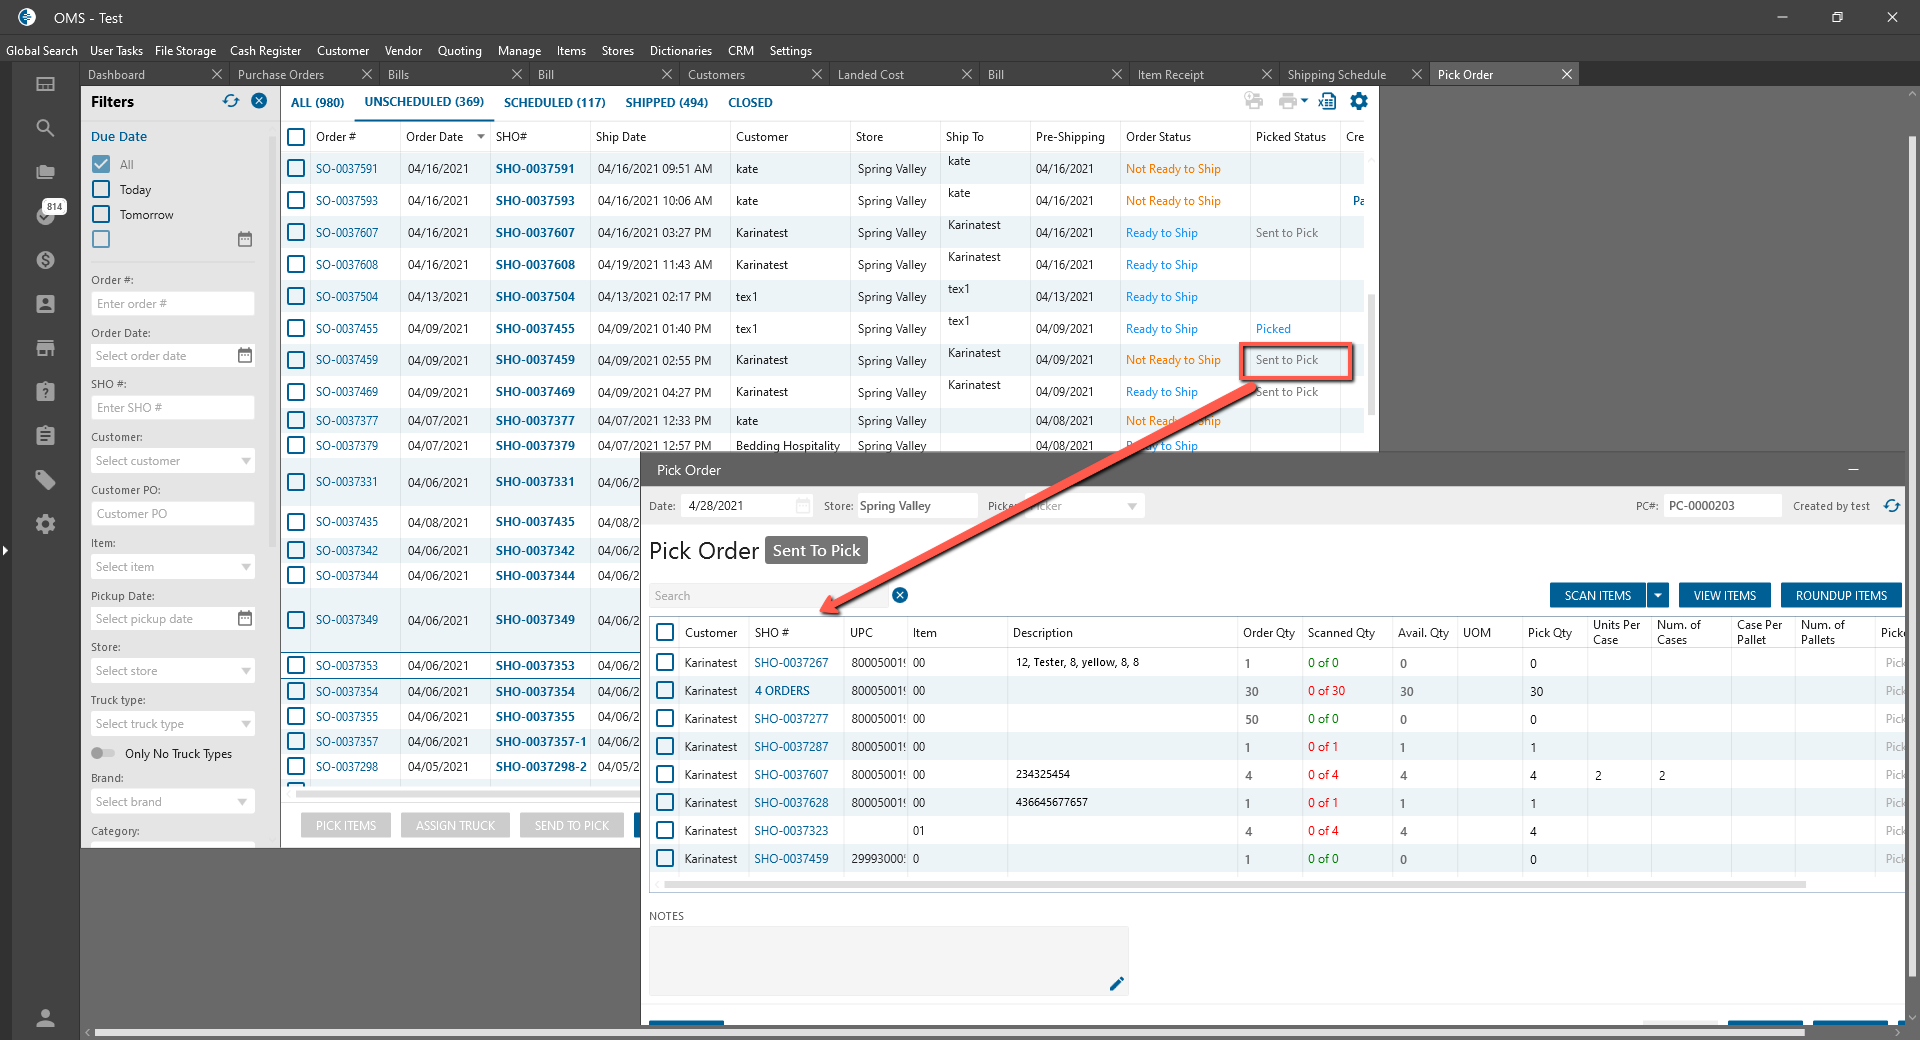Open the contact card icon in sidebar
The image size is (1920, 1040).
click(x=45, y=304)
